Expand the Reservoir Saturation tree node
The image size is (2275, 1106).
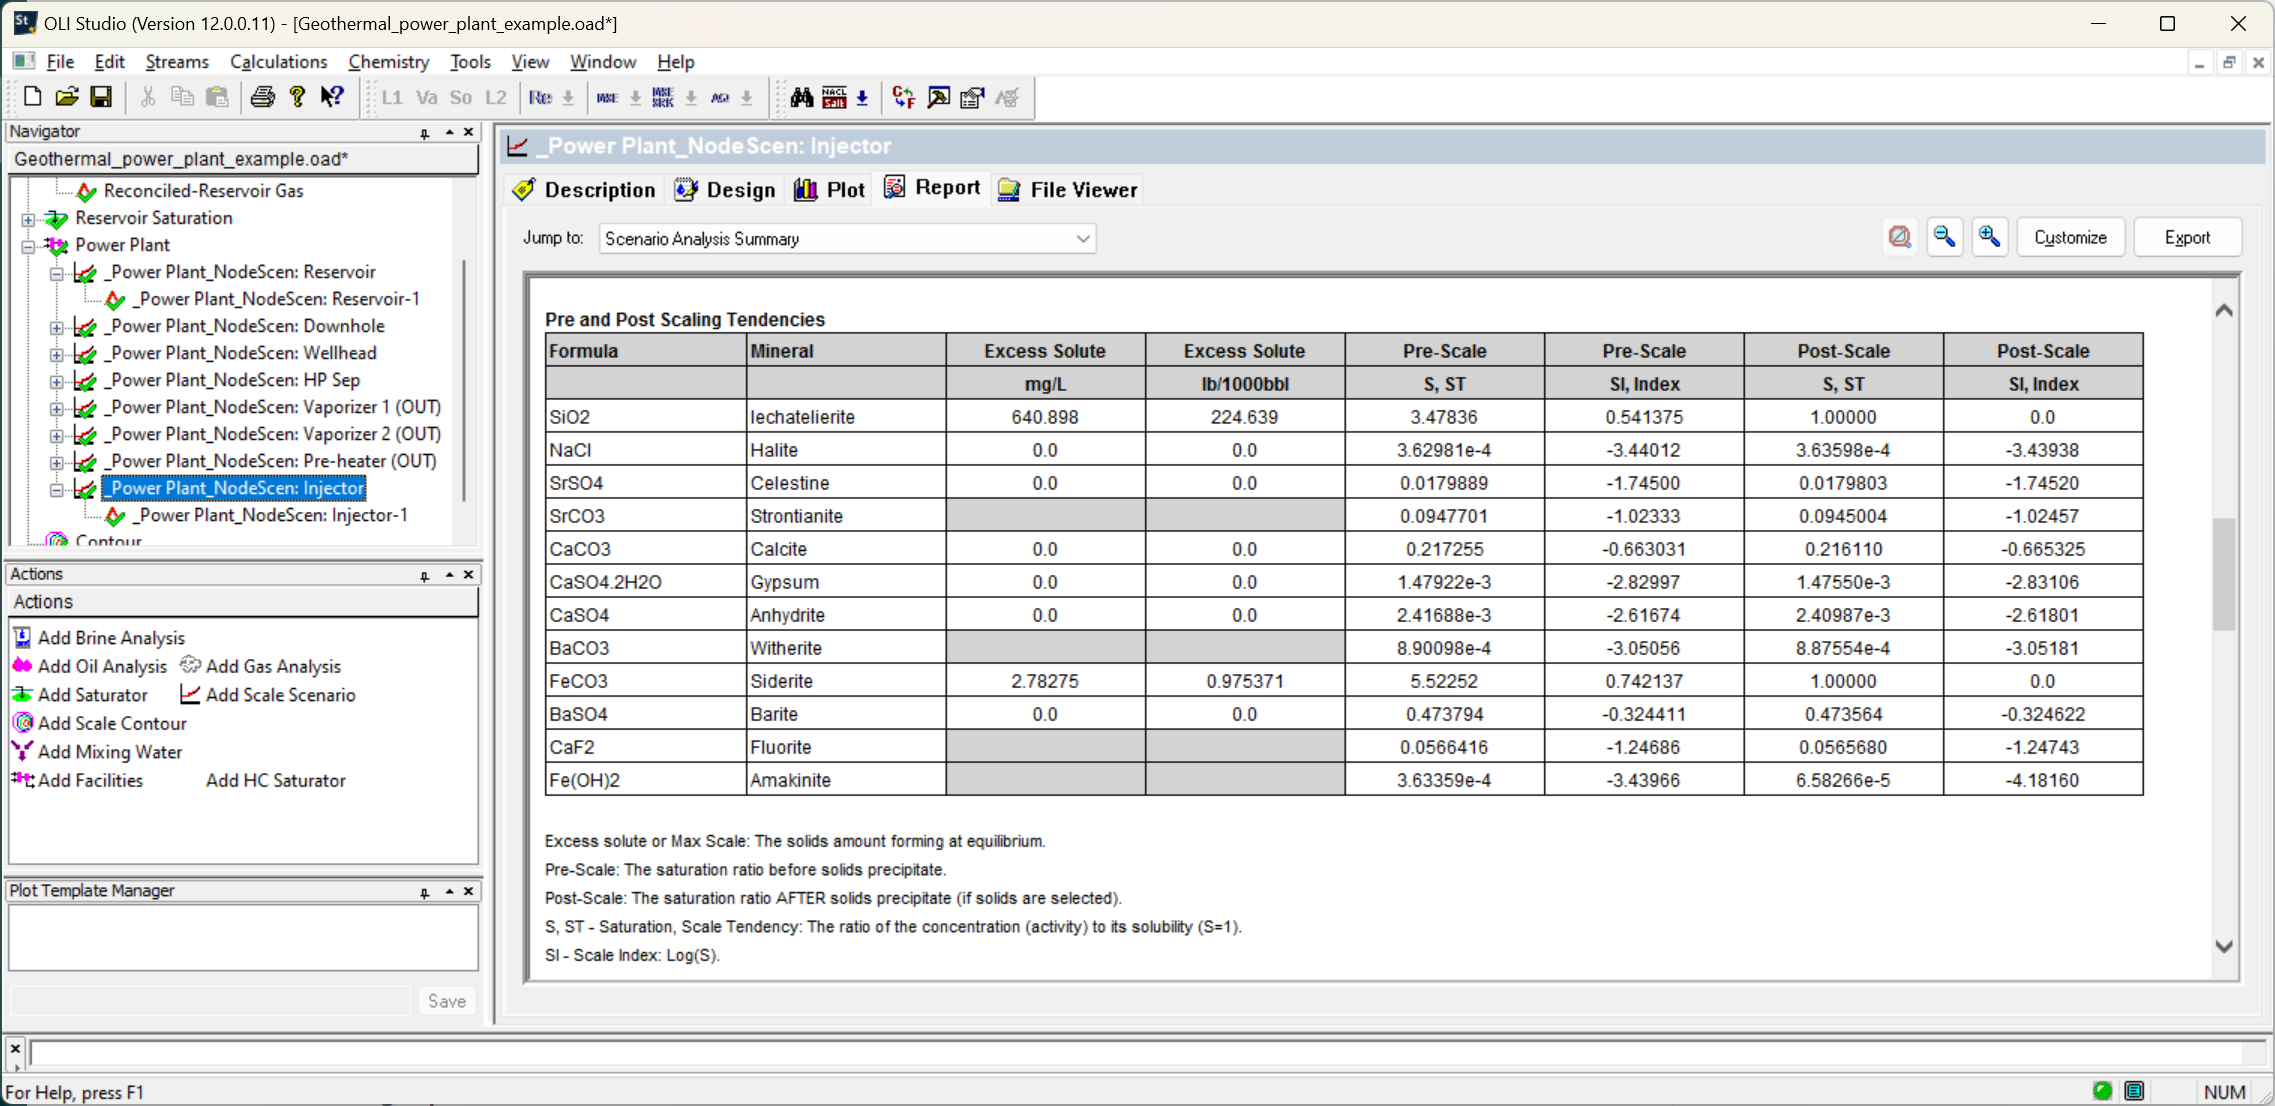point(28,219)
